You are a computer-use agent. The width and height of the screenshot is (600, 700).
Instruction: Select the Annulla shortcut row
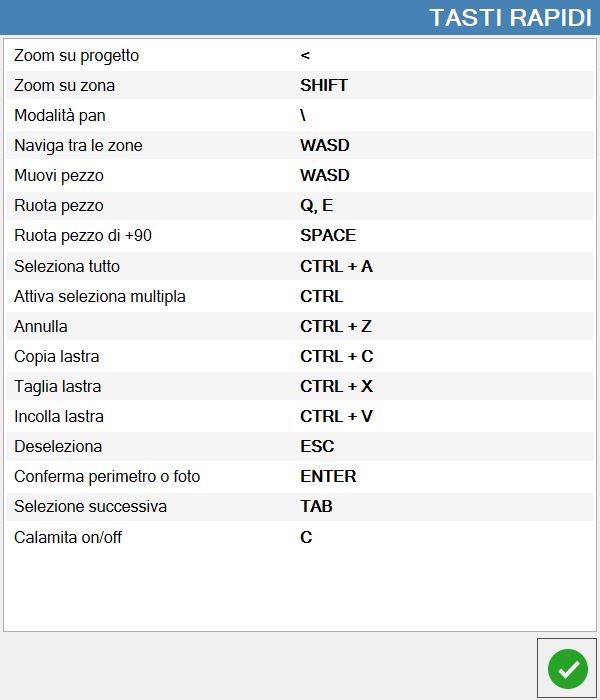pyautogui.click(x=300, y=326)
